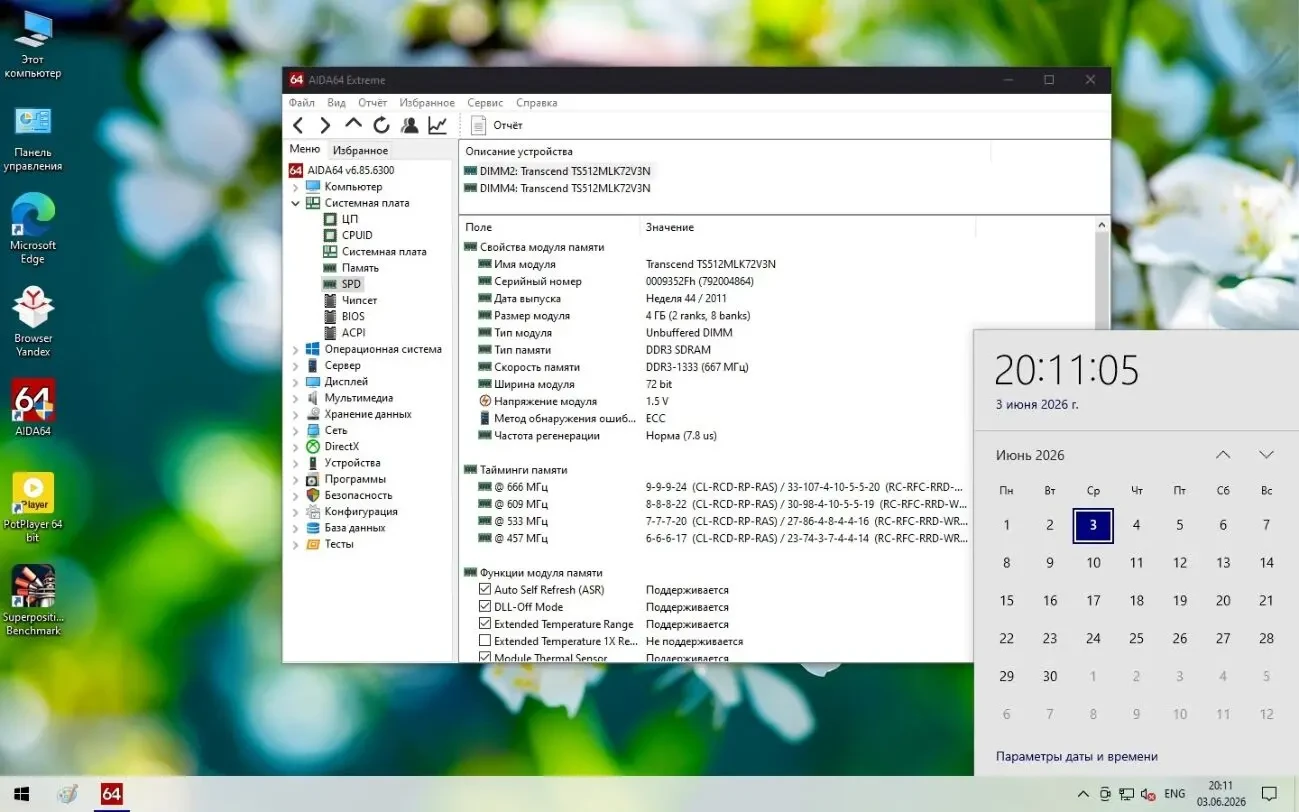The image size is (1299, 812).
Task: Open Параметры даты и времени link
Action: pos(1077,756)
